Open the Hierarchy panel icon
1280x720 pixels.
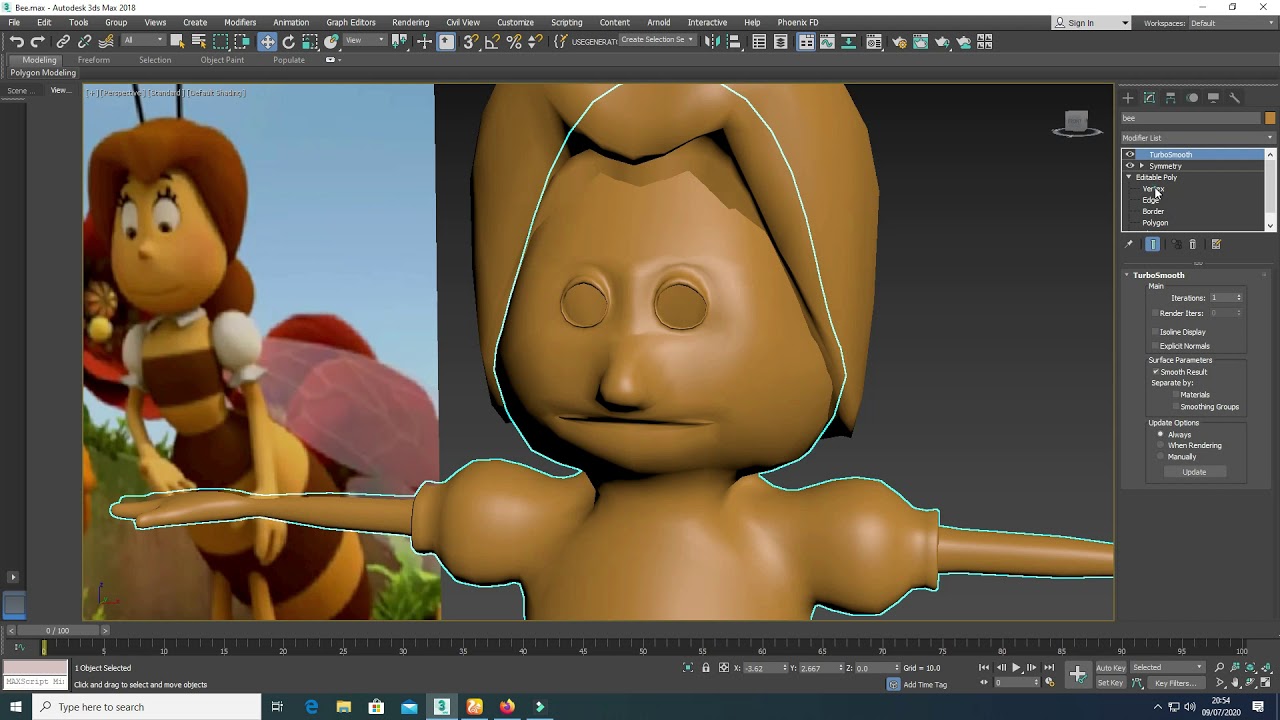1171,97
